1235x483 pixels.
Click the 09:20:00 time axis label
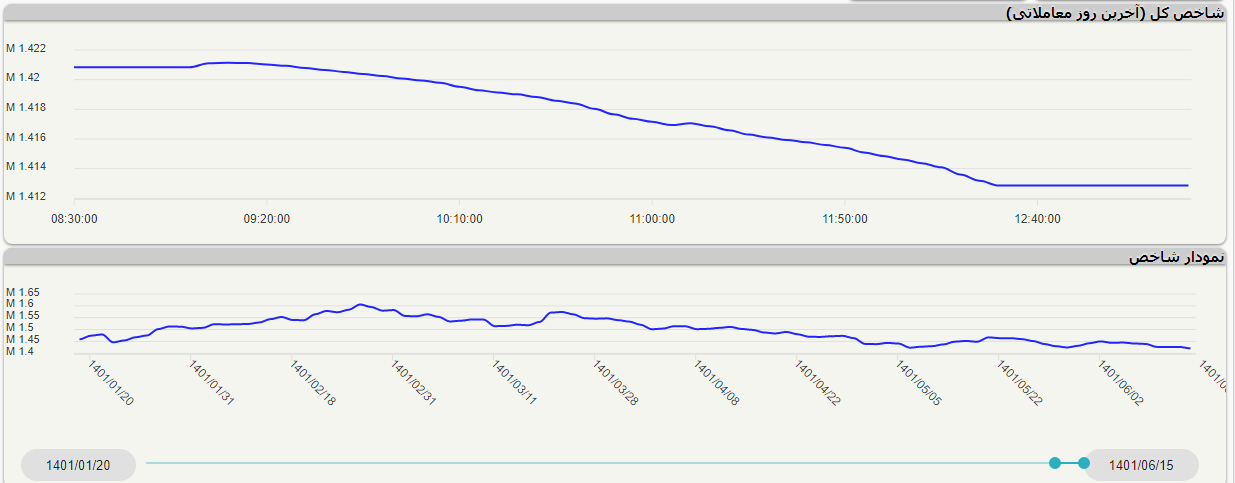(267, 219)
